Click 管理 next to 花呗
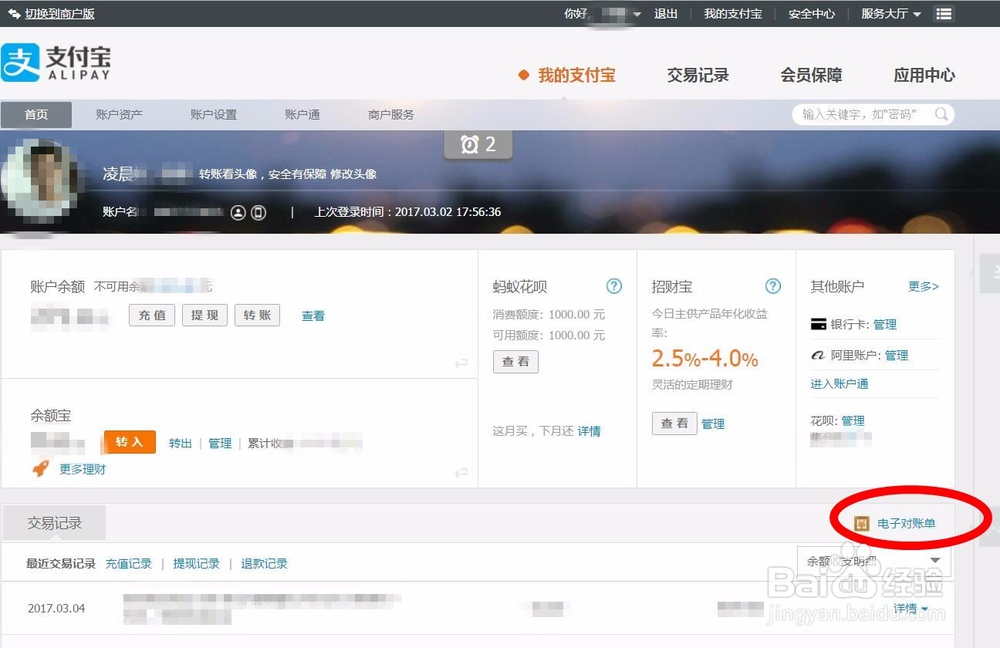Screen dimensions: 1000x648 click(853, 421)
